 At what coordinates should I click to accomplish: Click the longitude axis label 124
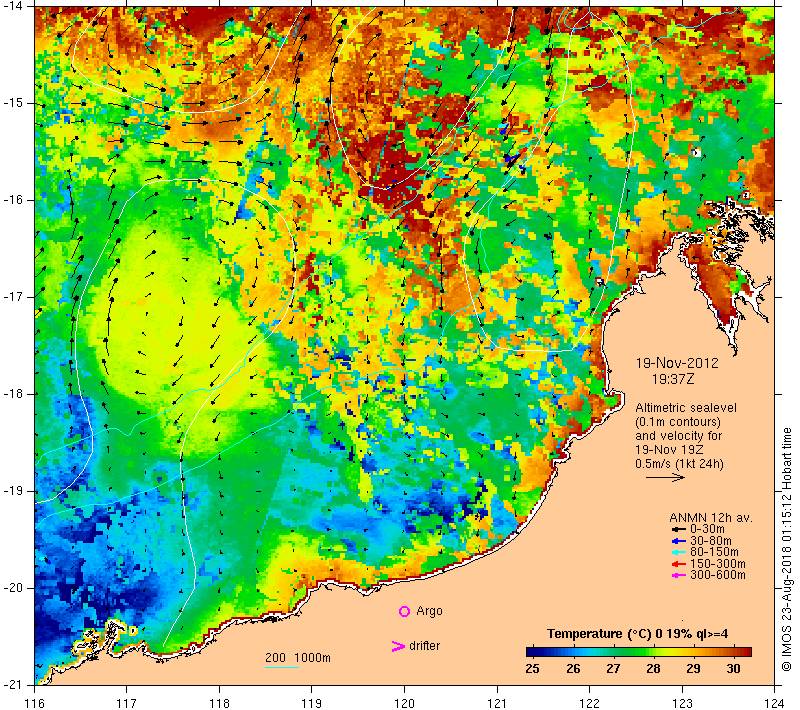(x=774, y=703)
